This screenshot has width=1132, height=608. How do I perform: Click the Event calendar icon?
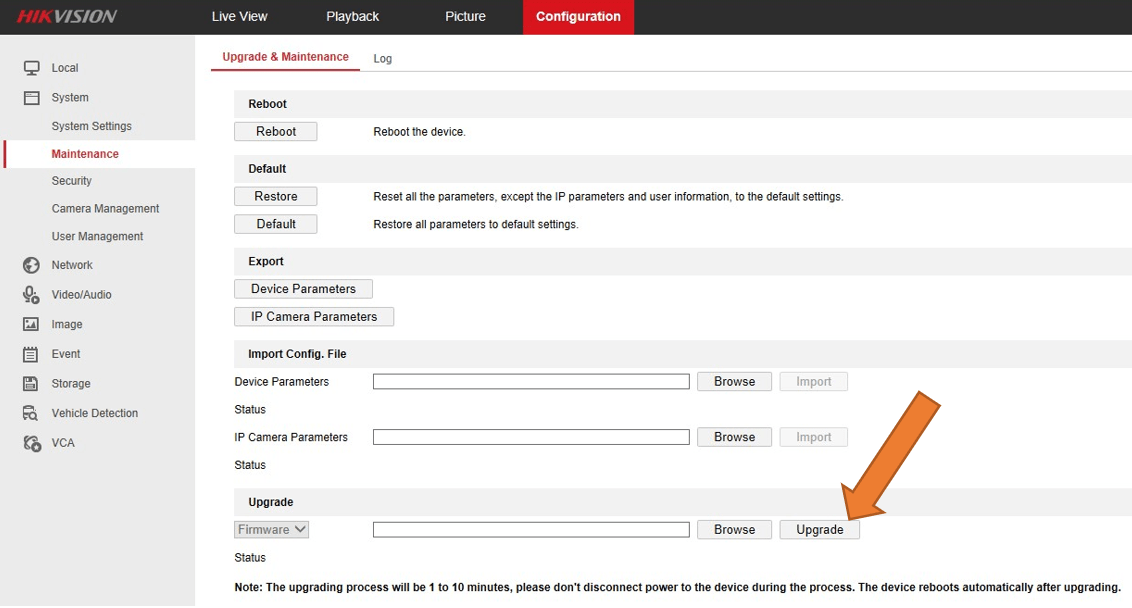(x=31, y=354)
